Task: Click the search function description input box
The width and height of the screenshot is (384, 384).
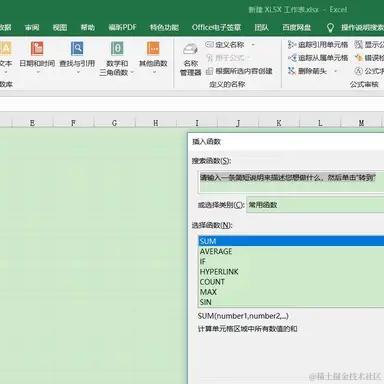Action: coord(291,182)
